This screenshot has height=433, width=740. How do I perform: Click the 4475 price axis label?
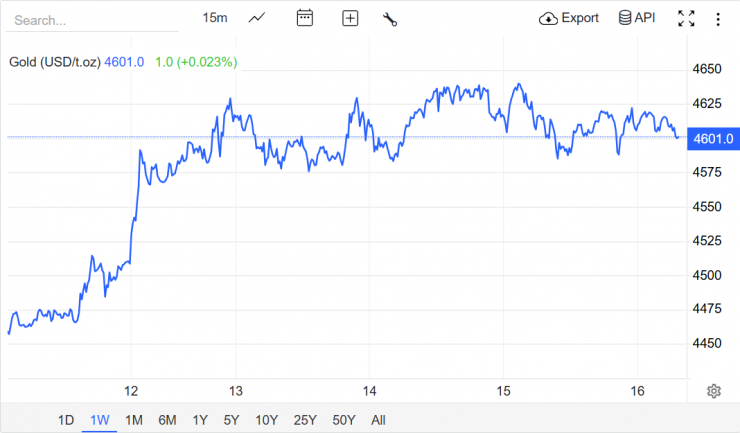click(x=706, y=309)
